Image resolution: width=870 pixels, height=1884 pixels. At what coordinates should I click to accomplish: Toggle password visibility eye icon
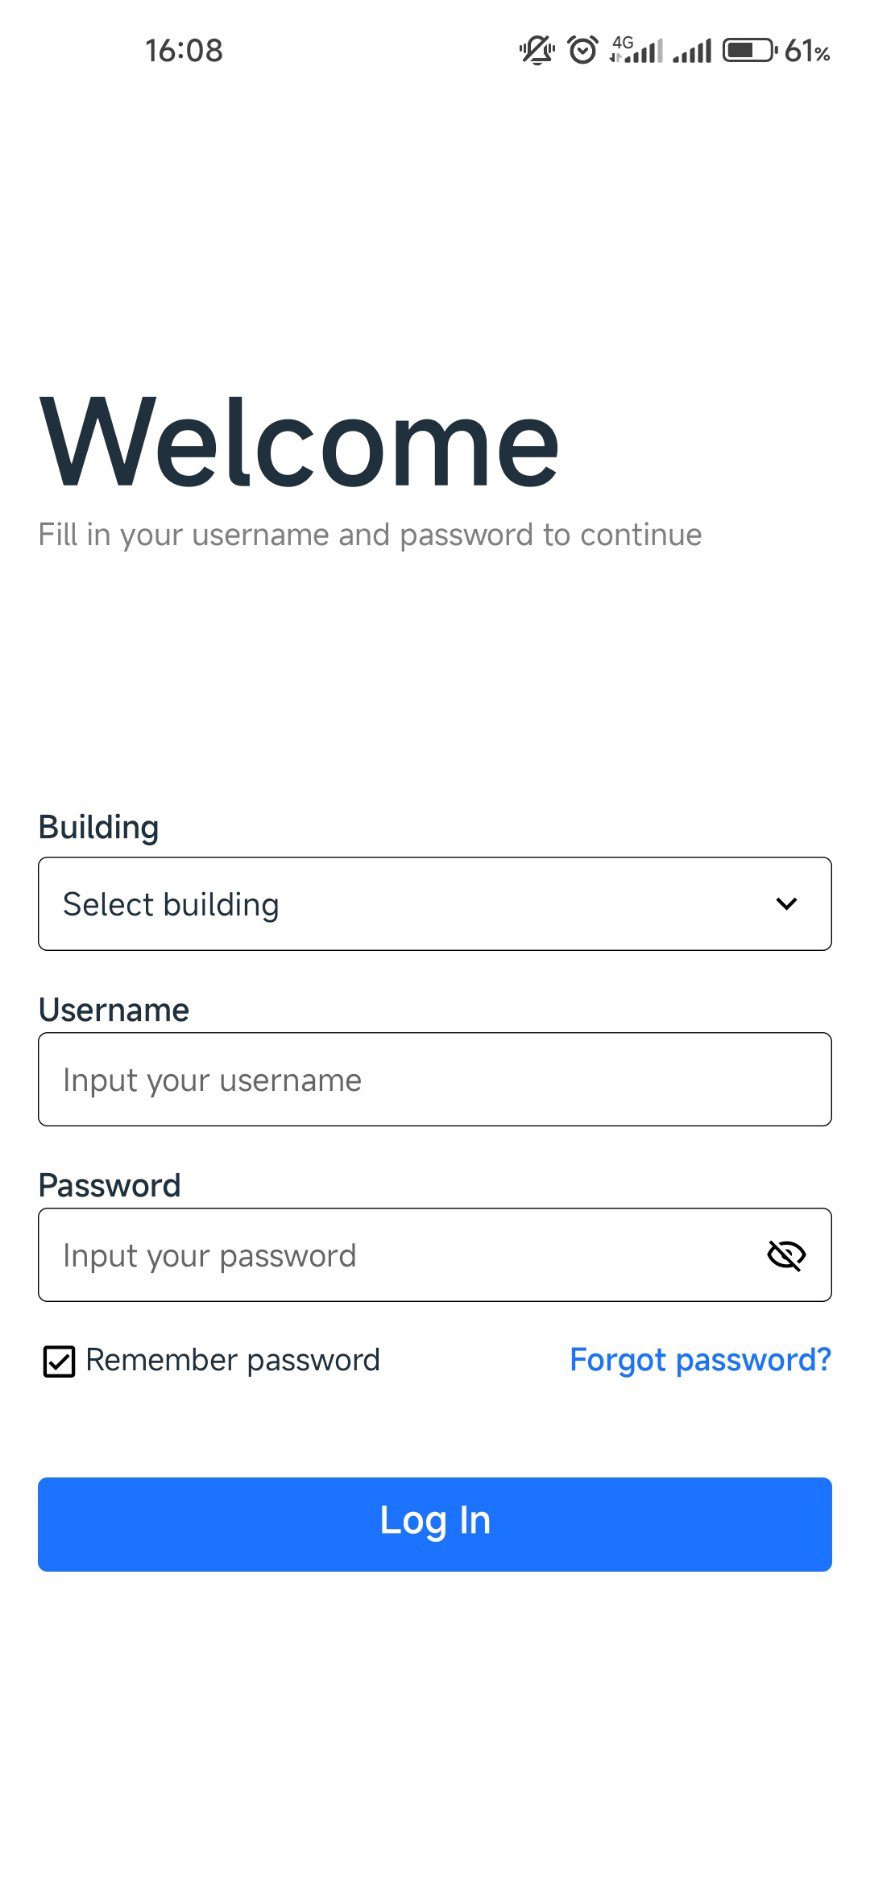tap(786, 1255)
